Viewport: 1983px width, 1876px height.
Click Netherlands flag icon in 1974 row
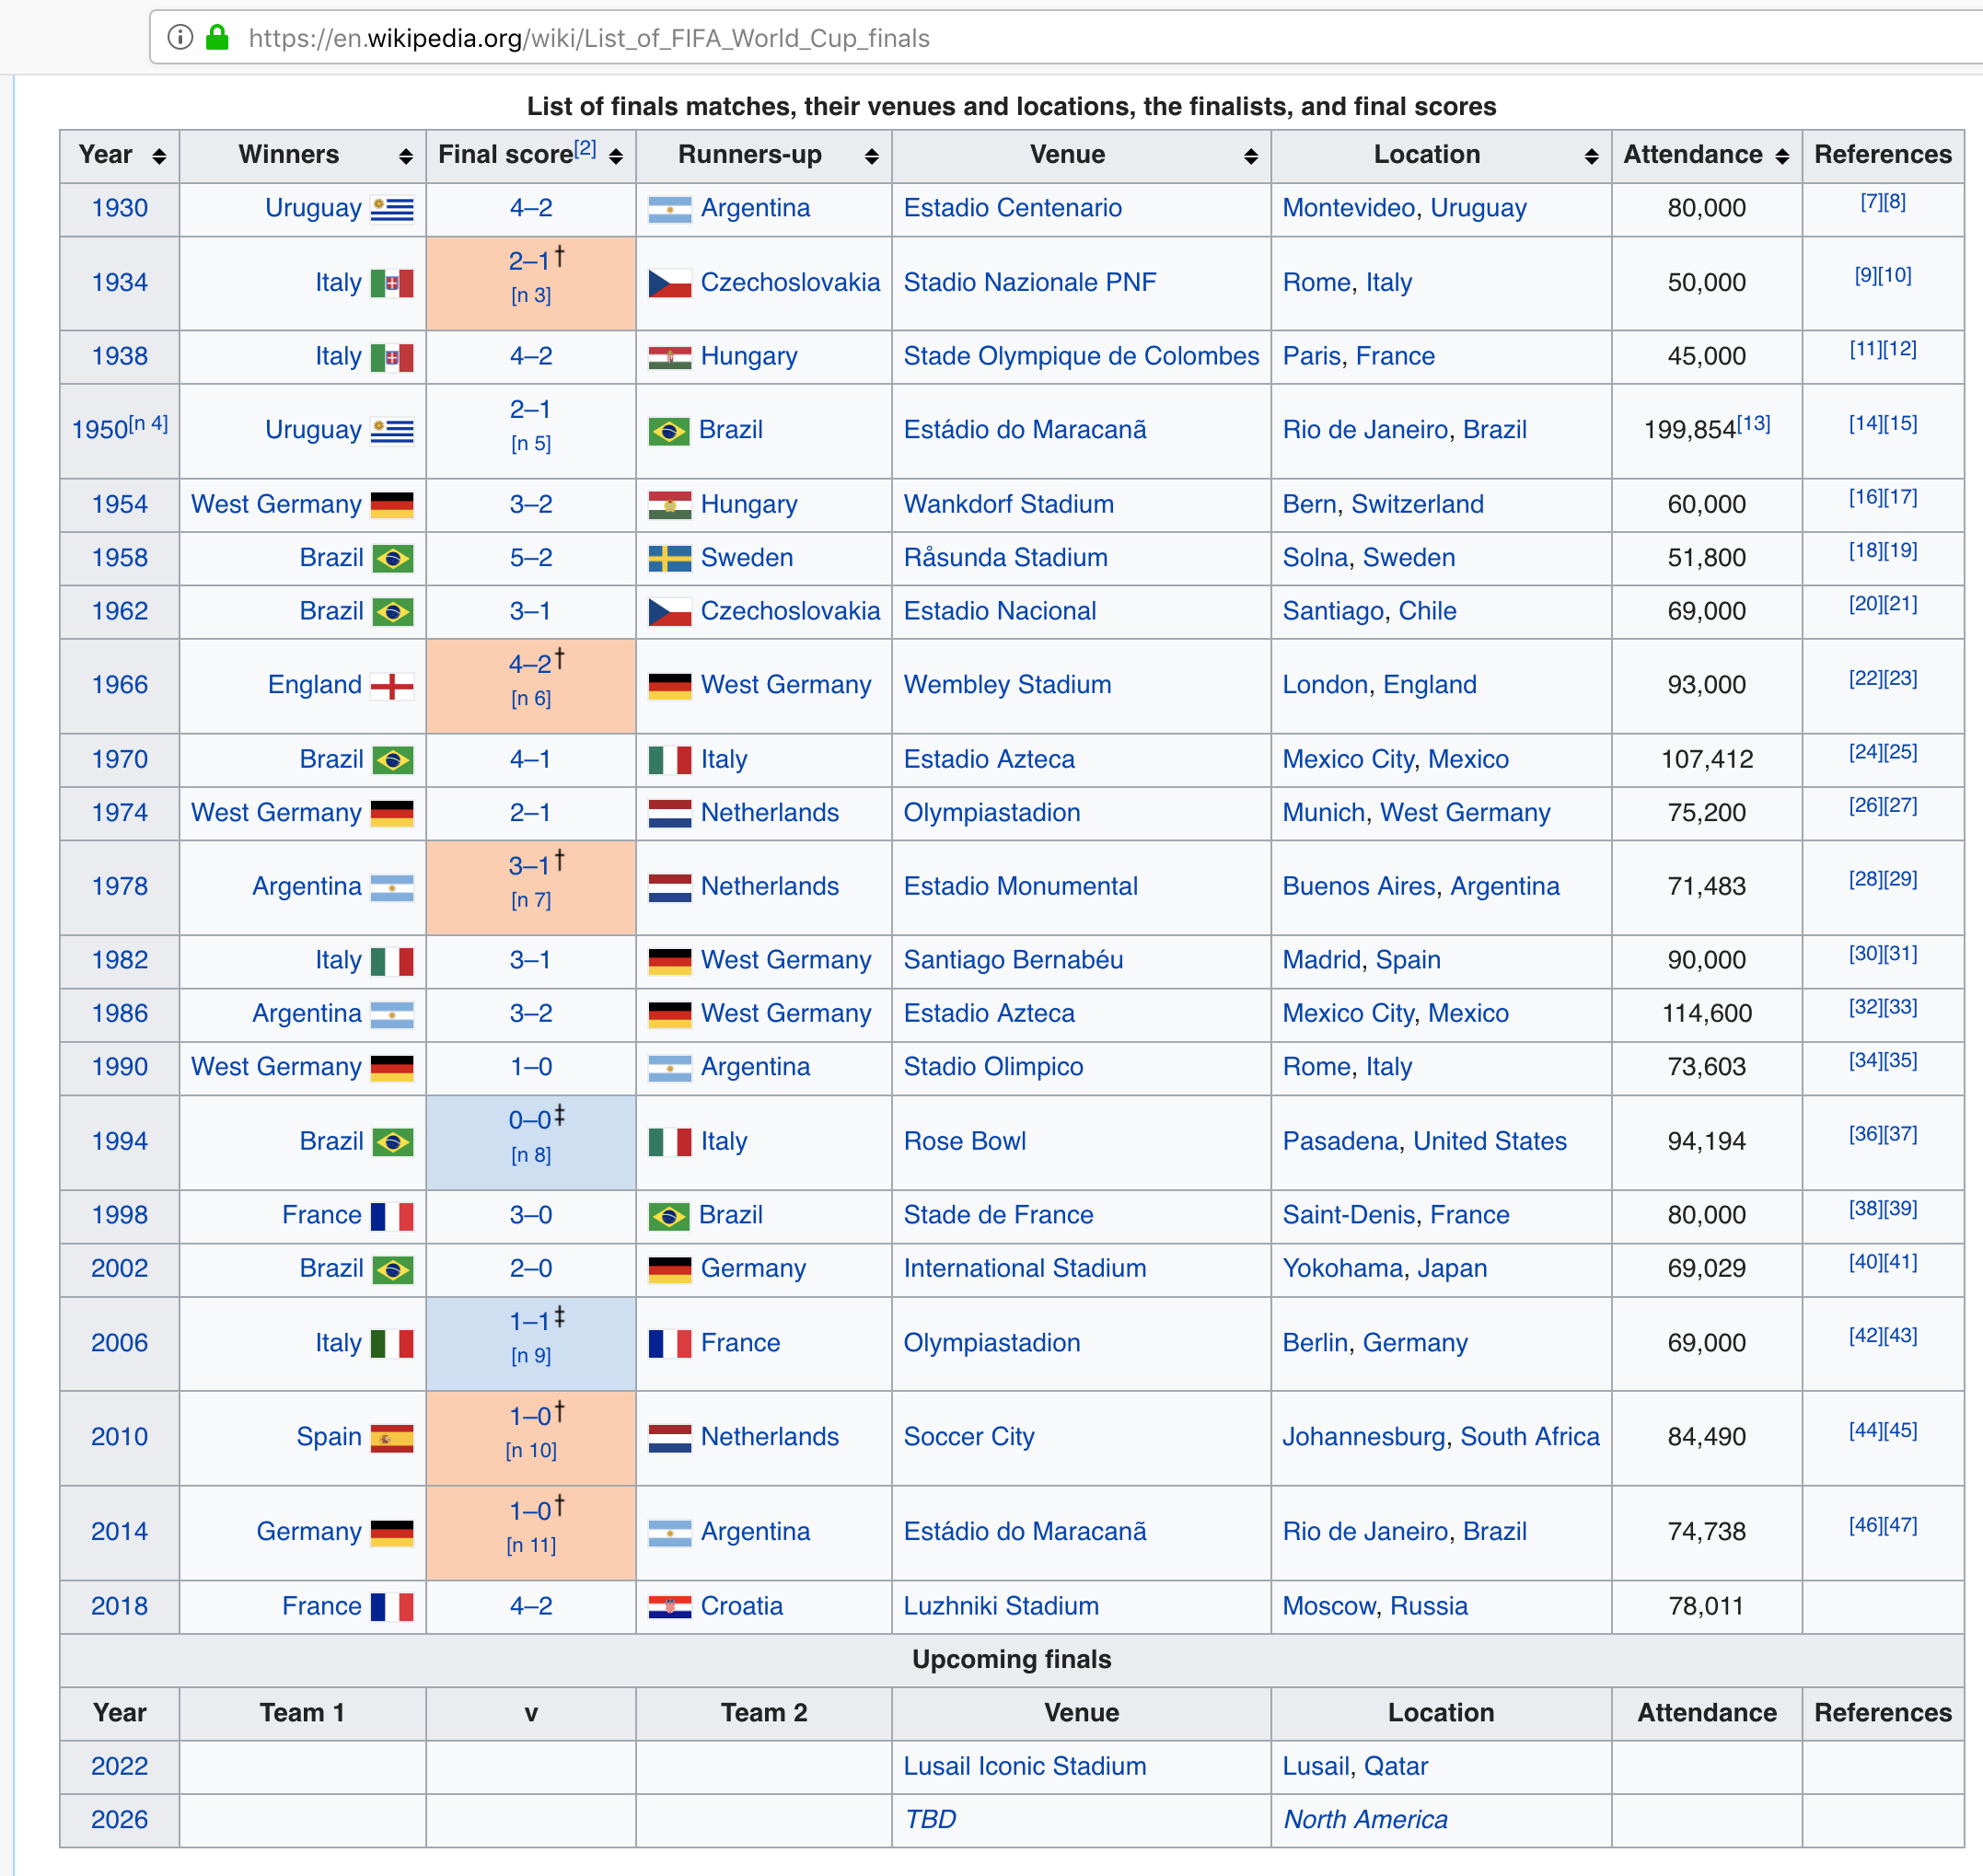pos(669,813)
